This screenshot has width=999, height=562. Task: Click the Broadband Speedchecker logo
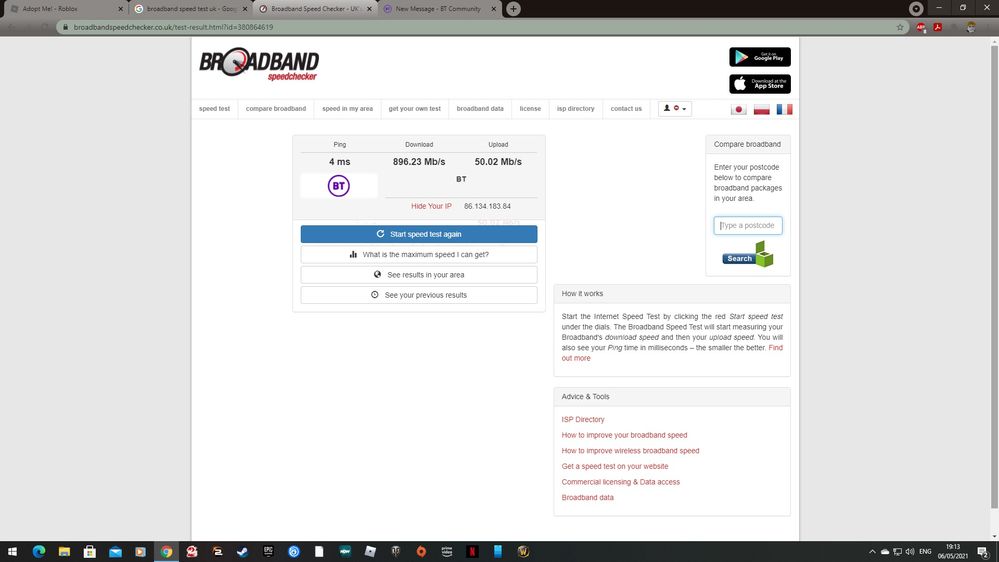click(259, 65)
